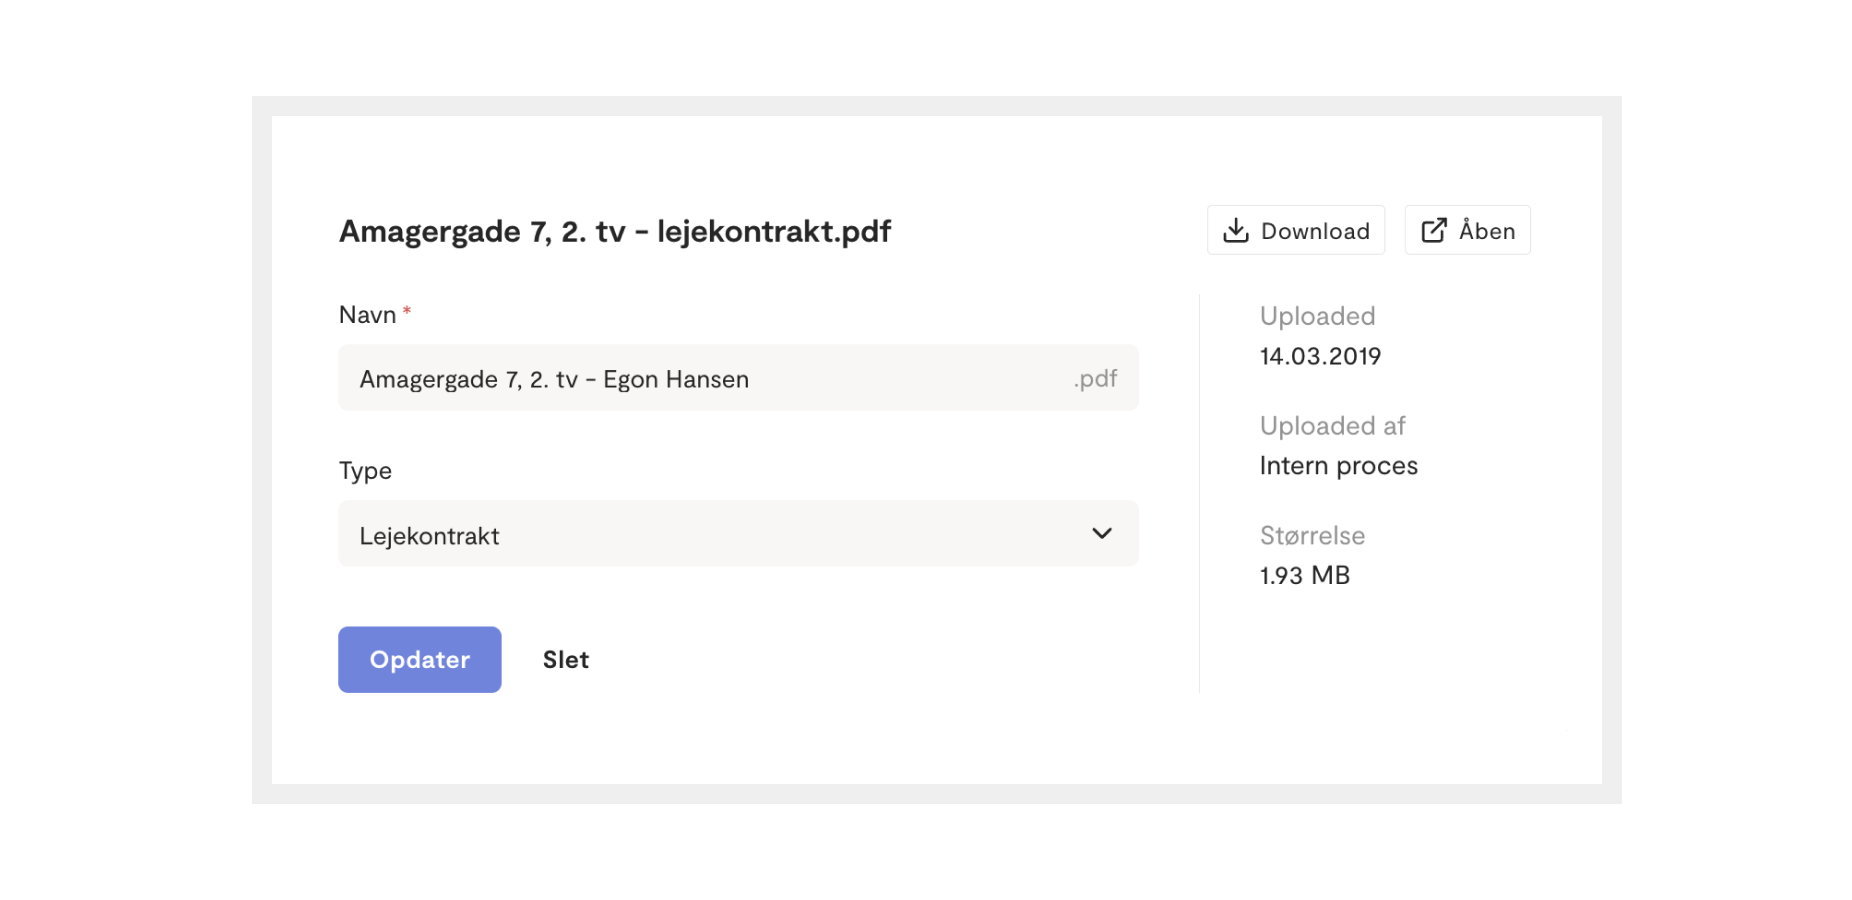
Task: Click the Slet delete link
Action: click(x=566, y=660)
